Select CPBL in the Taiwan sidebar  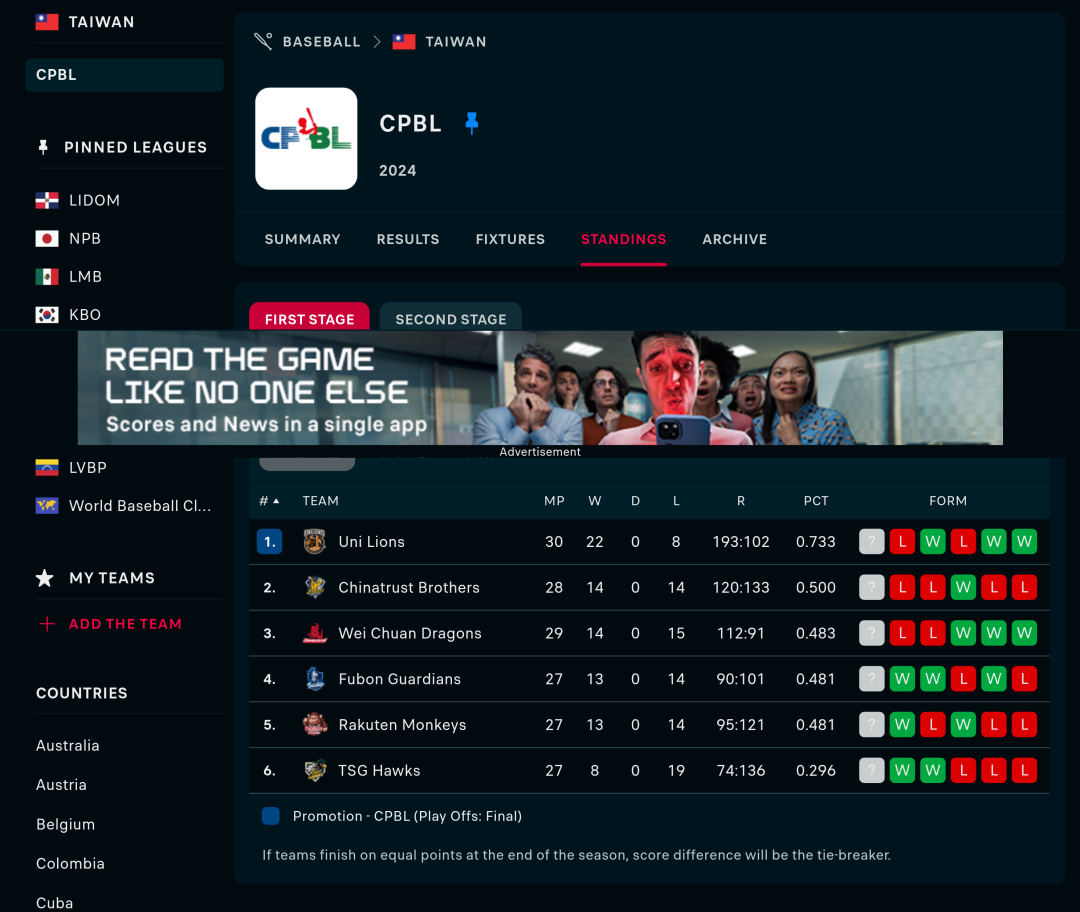pyautogui.click(x=125, y=74)
